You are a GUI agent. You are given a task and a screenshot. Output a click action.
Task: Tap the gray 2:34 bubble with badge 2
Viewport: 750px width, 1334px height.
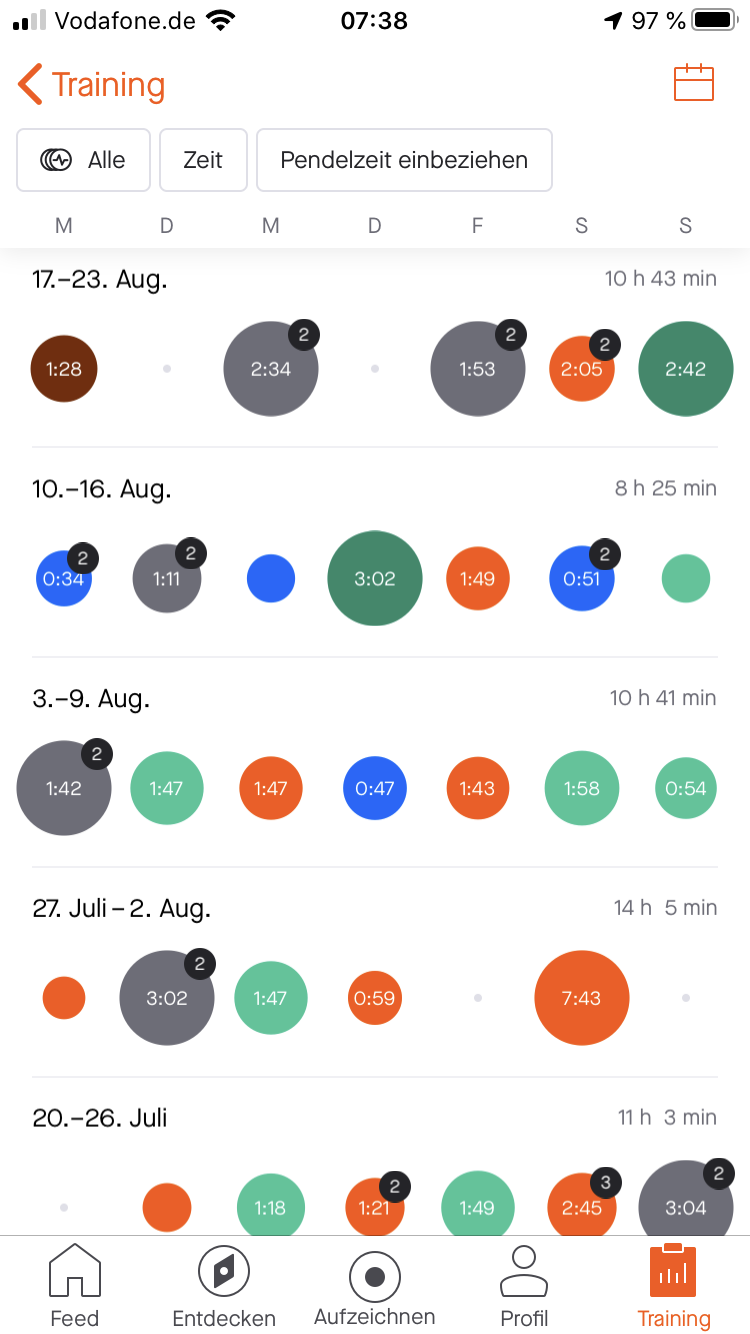[271, 368]
